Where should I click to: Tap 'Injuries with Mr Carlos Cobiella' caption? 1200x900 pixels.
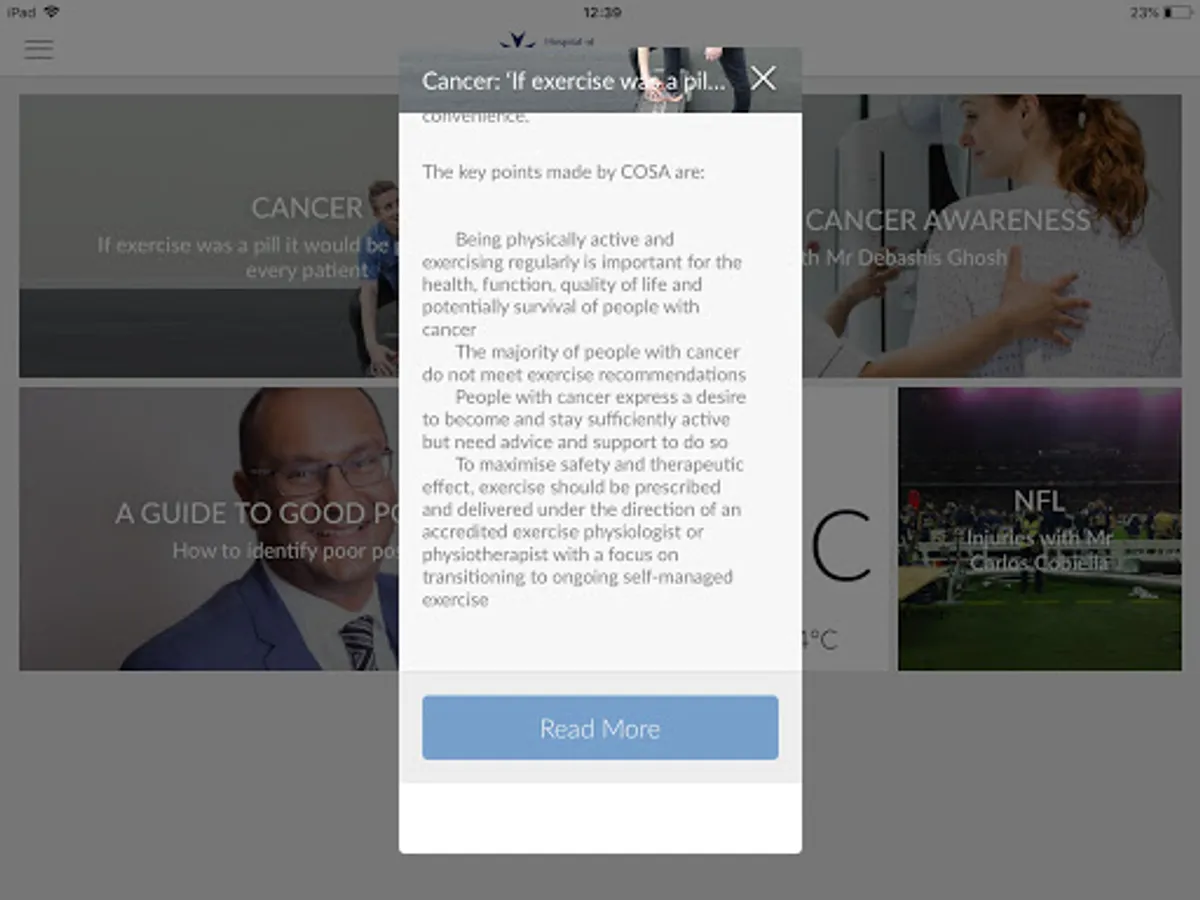click(x=1039, y=551)
